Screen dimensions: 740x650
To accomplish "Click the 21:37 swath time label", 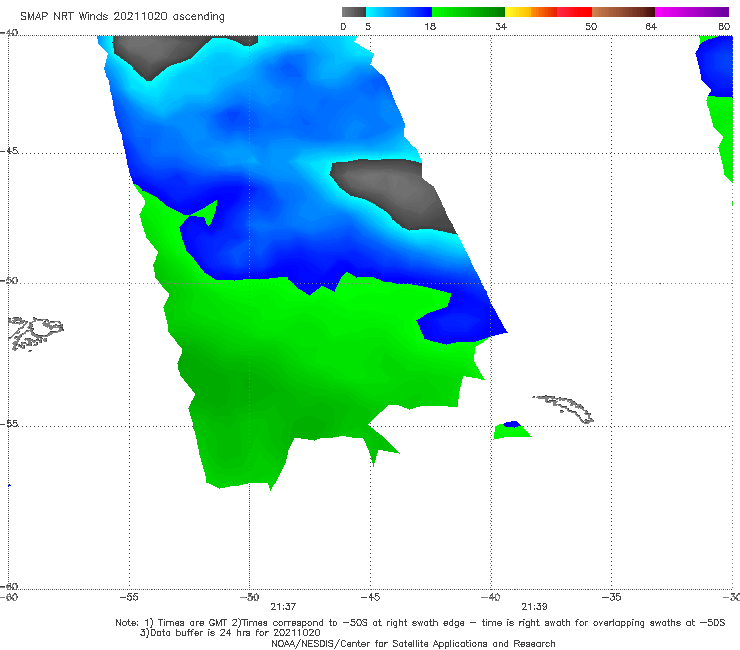I will [x=283, y=607].
